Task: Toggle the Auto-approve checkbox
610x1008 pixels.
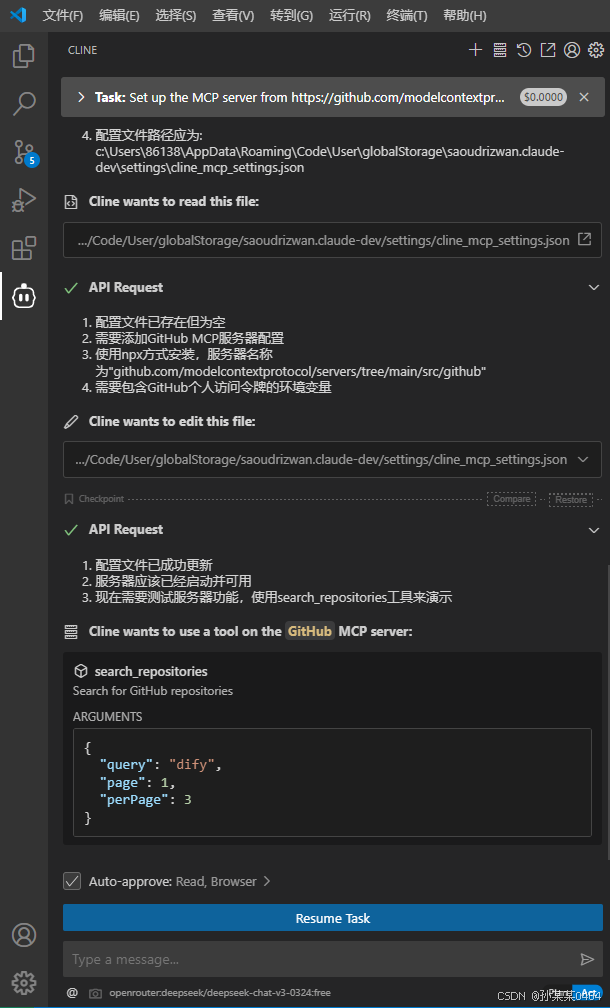Action: click(x=72, y=881)
